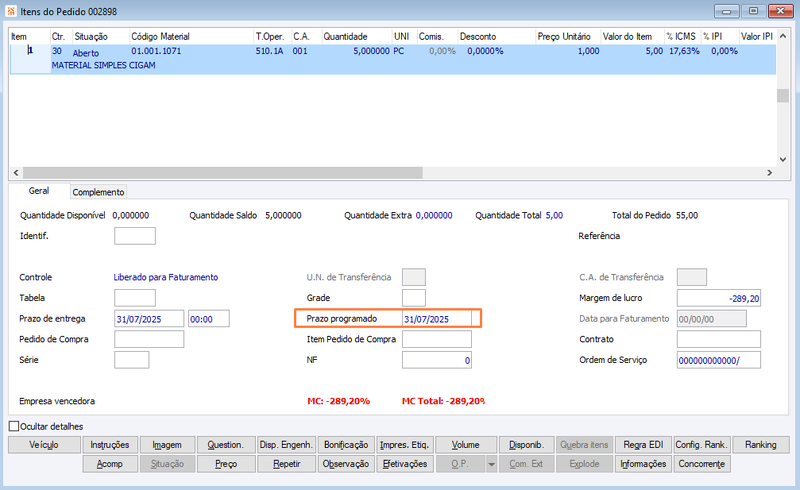Click the grid vertical scroll up arrow
800x490 pixels.
click(783, 36)
